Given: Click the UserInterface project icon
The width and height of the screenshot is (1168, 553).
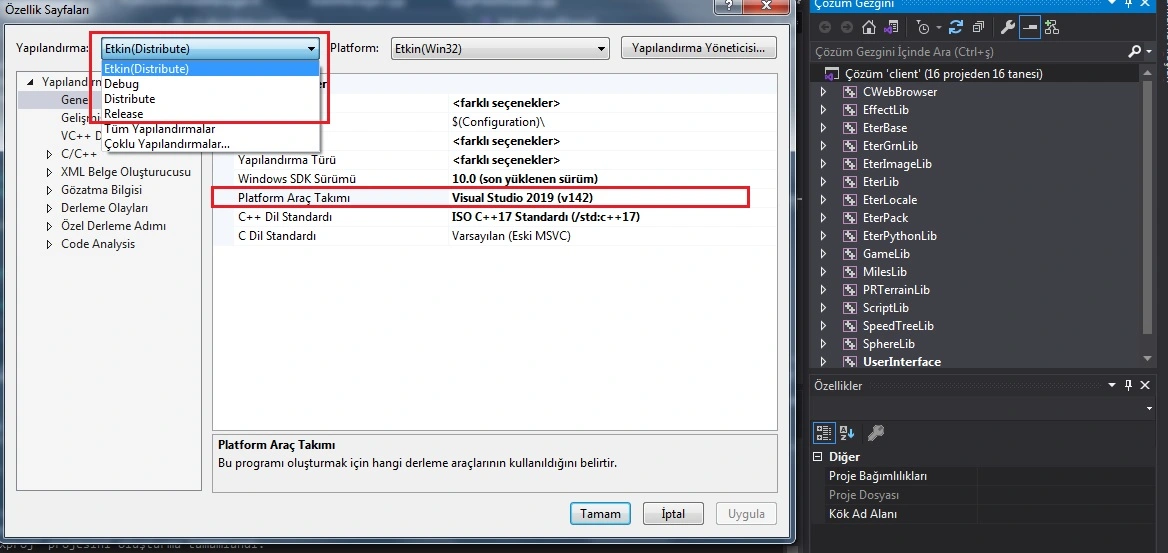Looking at the screenshot, I should (849, 361).
